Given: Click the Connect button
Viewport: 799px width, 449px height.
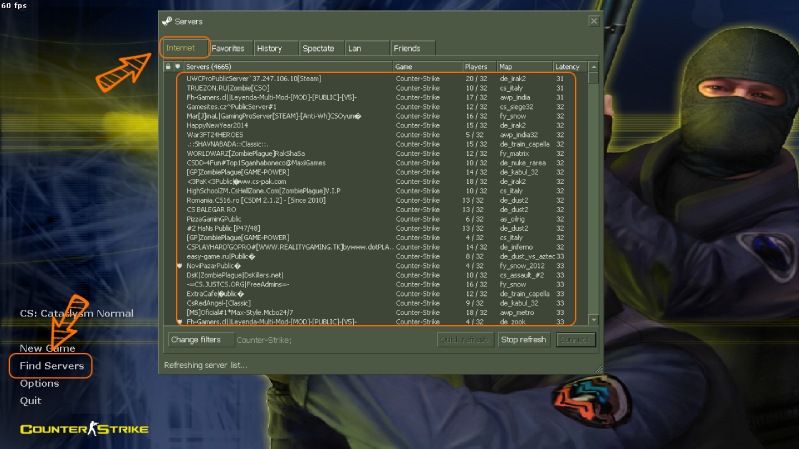Looking at the screenshot, I should coord(575,339).
